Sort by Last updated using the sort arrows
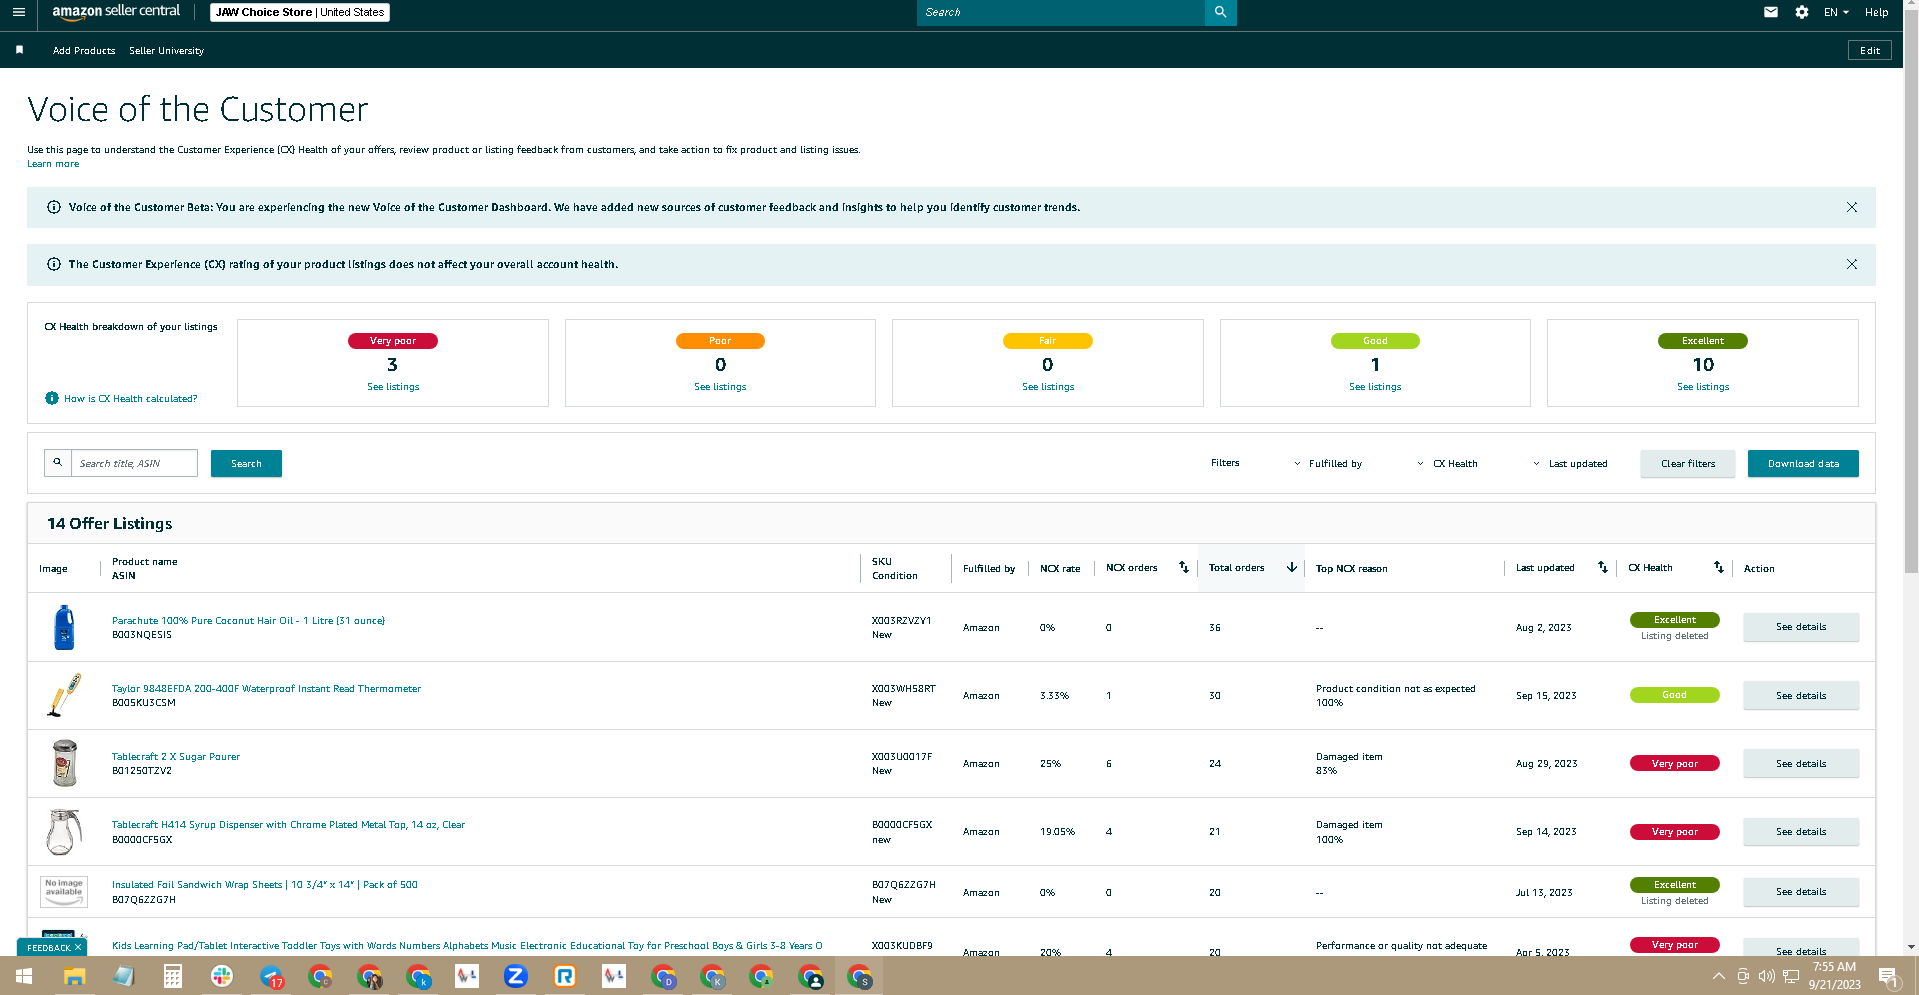Viewport: 1919px width, 995px height. click(x=1603, y=567)
